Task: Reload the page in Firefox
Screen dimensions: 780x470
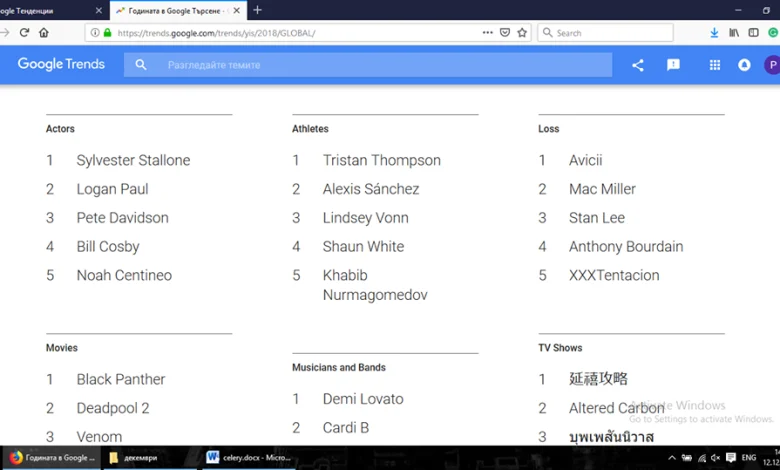Action: pyautogui.click(x=24, y=33)
